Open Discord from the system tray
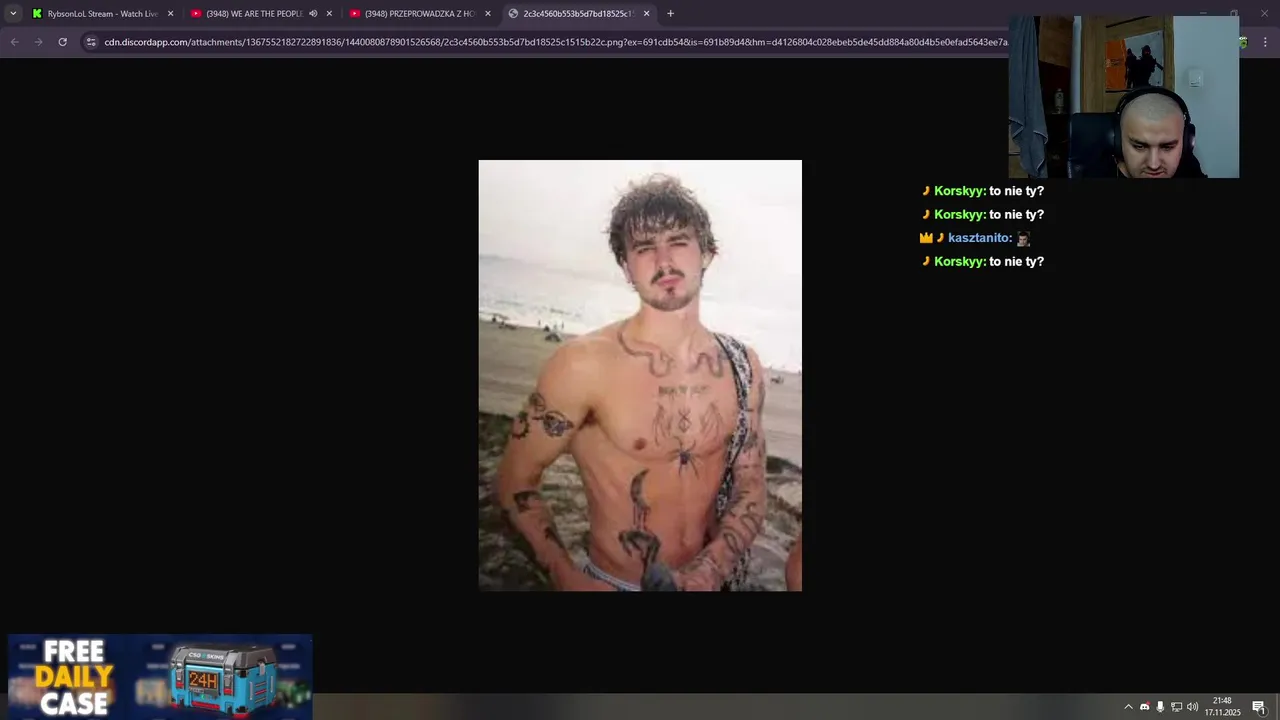The image size is (1280, 720). [1145, 707]
